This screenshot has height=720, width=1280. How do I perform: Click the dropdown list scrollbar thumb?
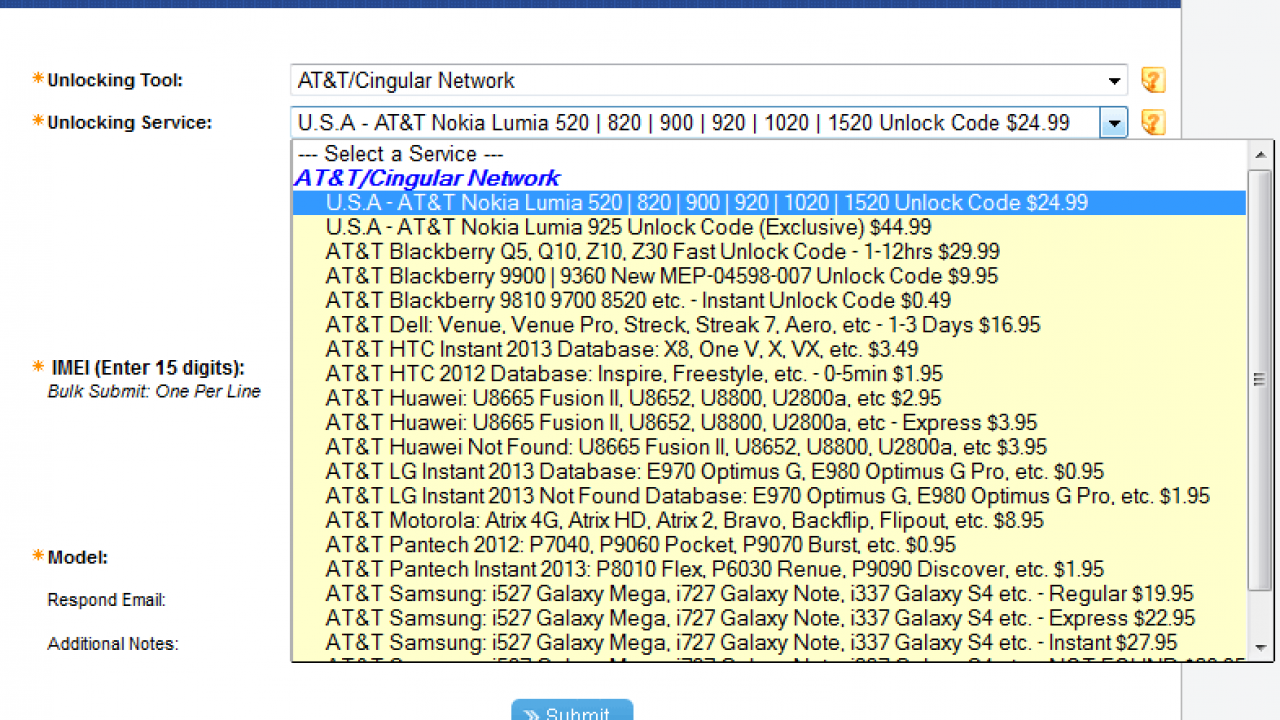1260,379
